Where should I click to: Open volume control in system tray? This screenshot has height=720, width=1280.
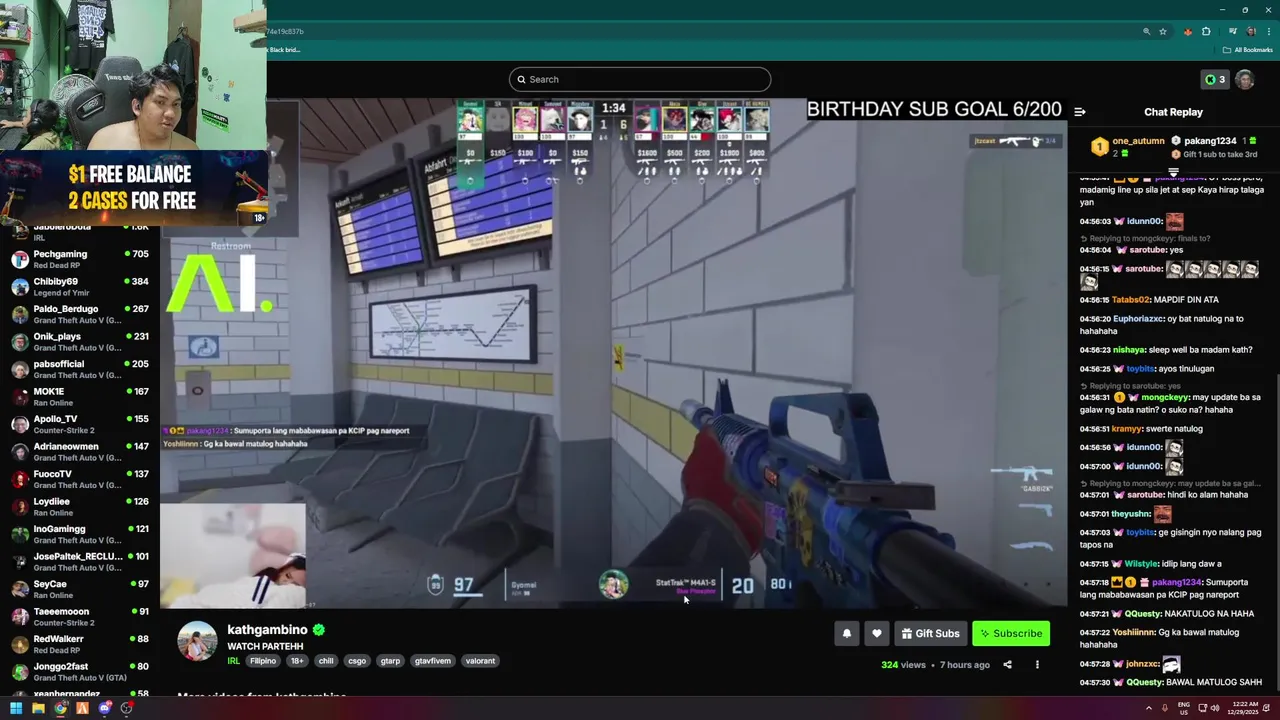coord(1215,708)
